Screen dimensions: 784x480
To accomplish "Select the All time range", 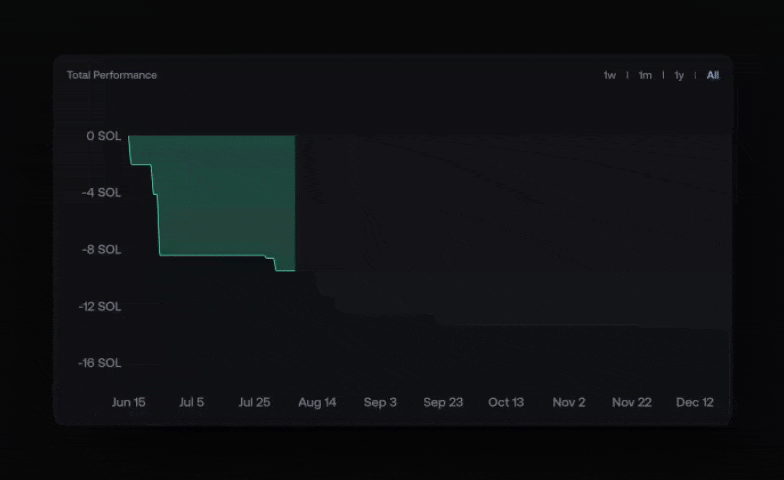I will 712,76.
